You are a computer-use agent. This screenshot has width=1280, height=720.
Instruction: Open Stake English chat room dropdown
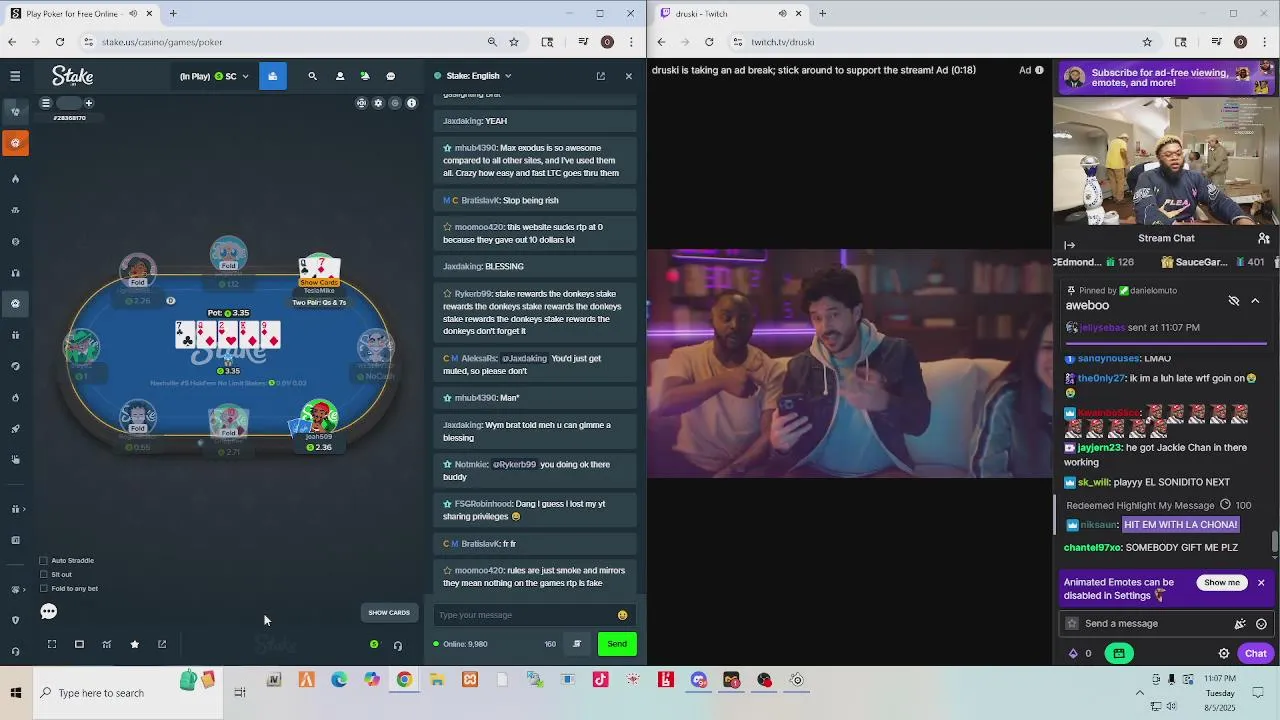click(473, 76)
